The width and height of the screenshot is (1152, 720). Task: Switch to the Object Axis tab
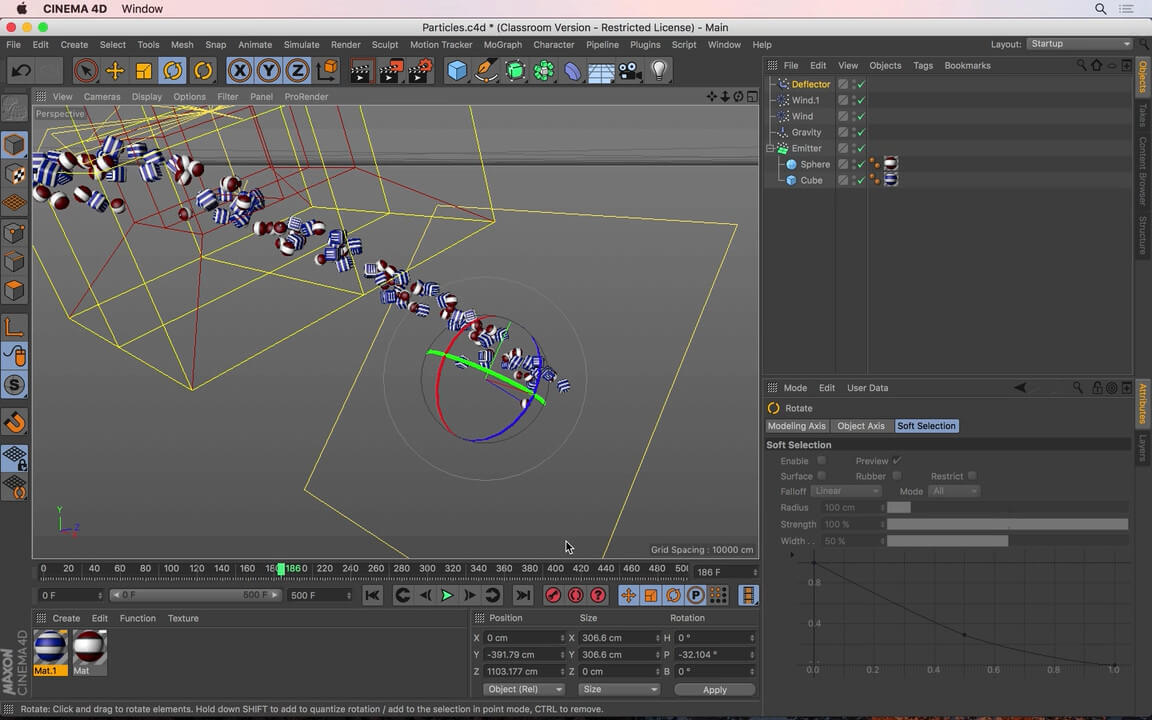[x=860, y=425]
